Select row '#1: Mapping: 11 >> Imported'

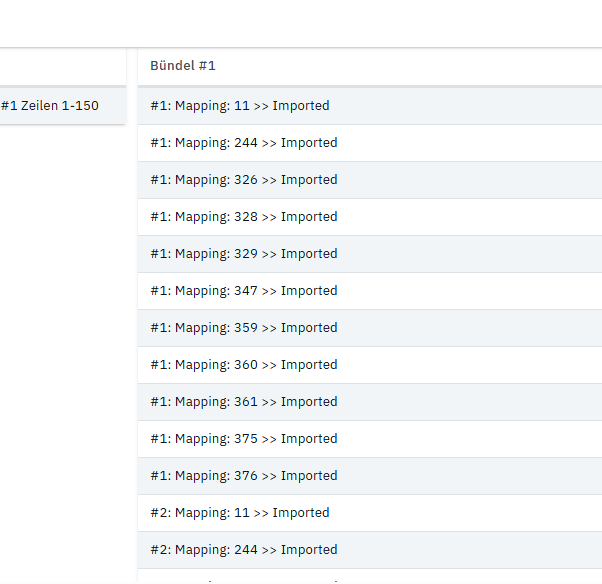240,106
